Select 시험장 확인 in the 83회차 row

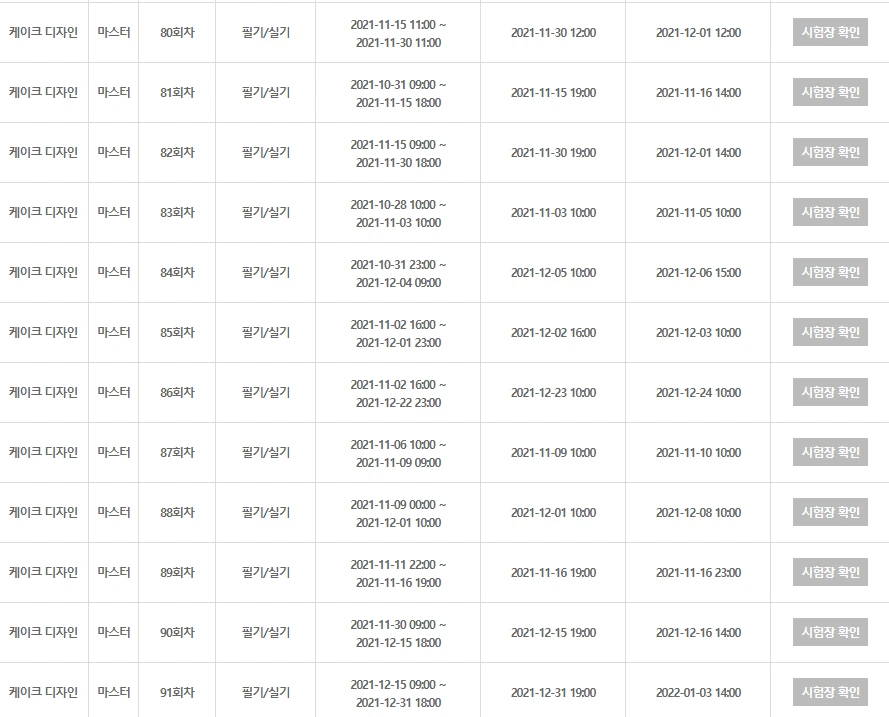830,213
